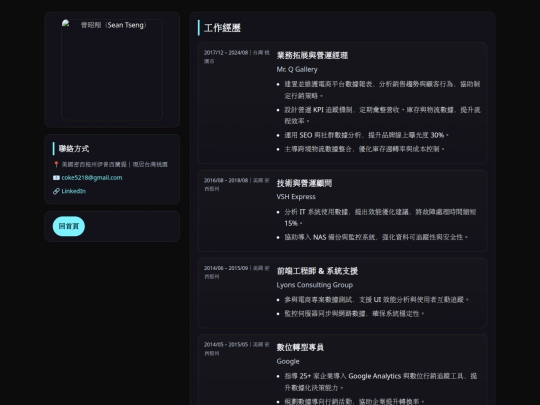The image size is (540, 405).
Task: Select the 聯絡方式 heading
Action: pos(74,149)
